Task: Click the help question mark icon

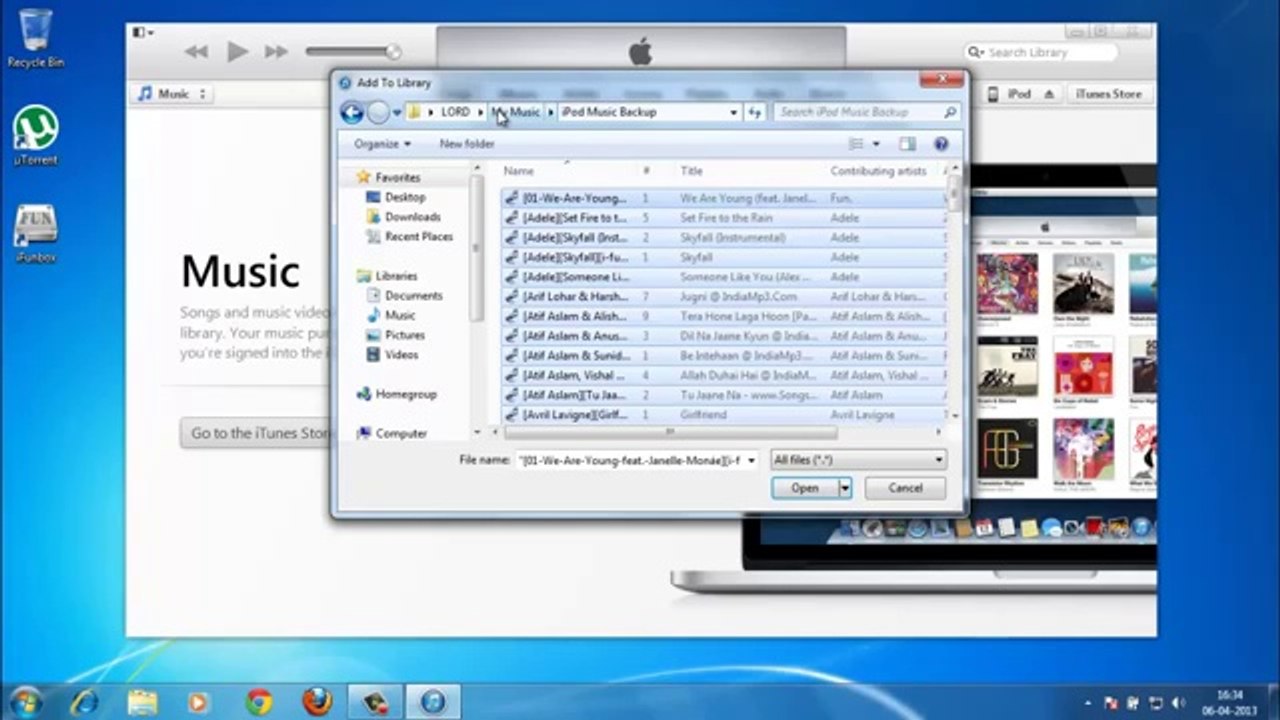Action: [940, 144]
